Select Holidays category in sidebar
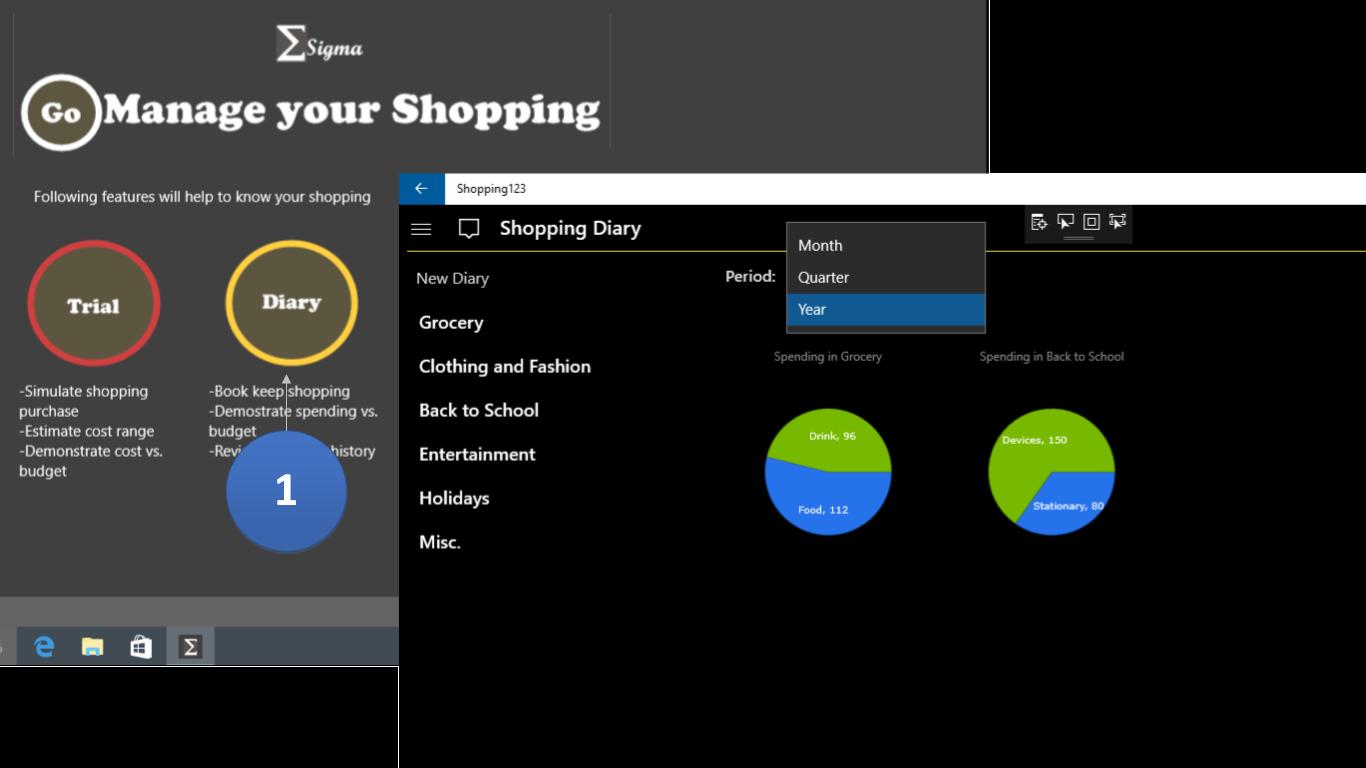The height and width of the screenshot is (768, 1366). tap(454, 498)
